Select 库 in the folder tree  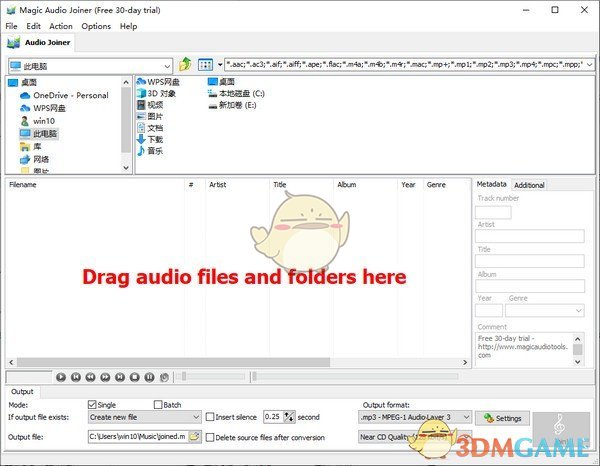[31, 146]
